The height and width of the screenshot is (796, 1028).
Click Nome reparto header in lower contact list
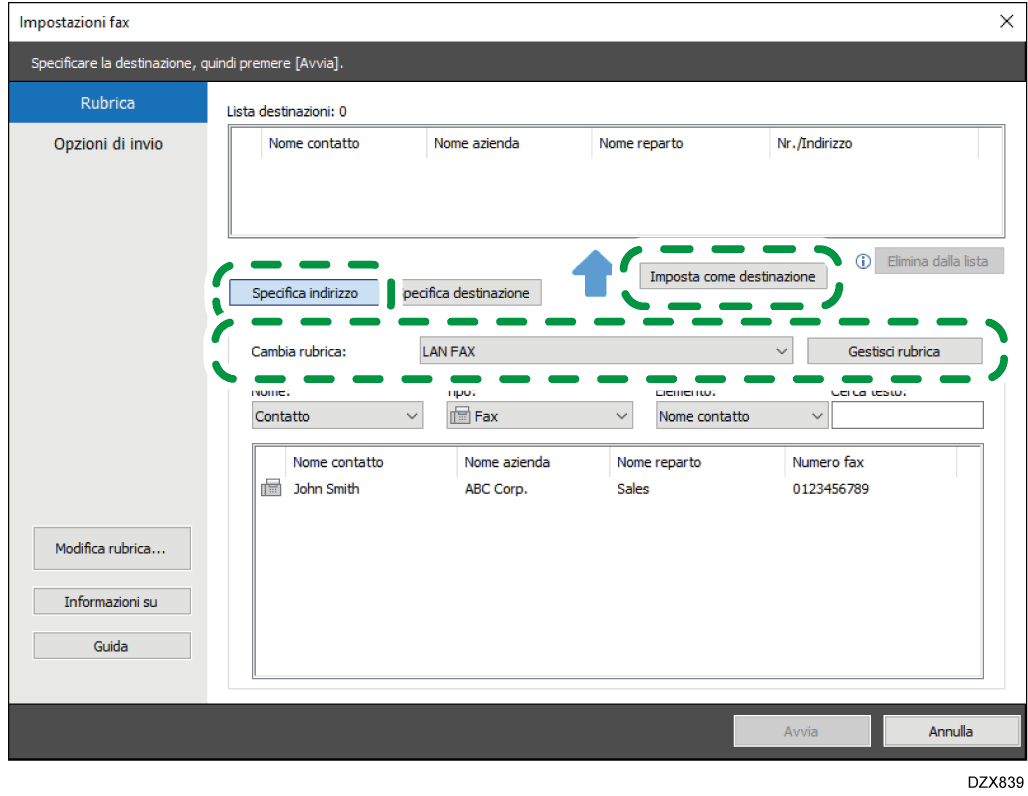[697, 462]
